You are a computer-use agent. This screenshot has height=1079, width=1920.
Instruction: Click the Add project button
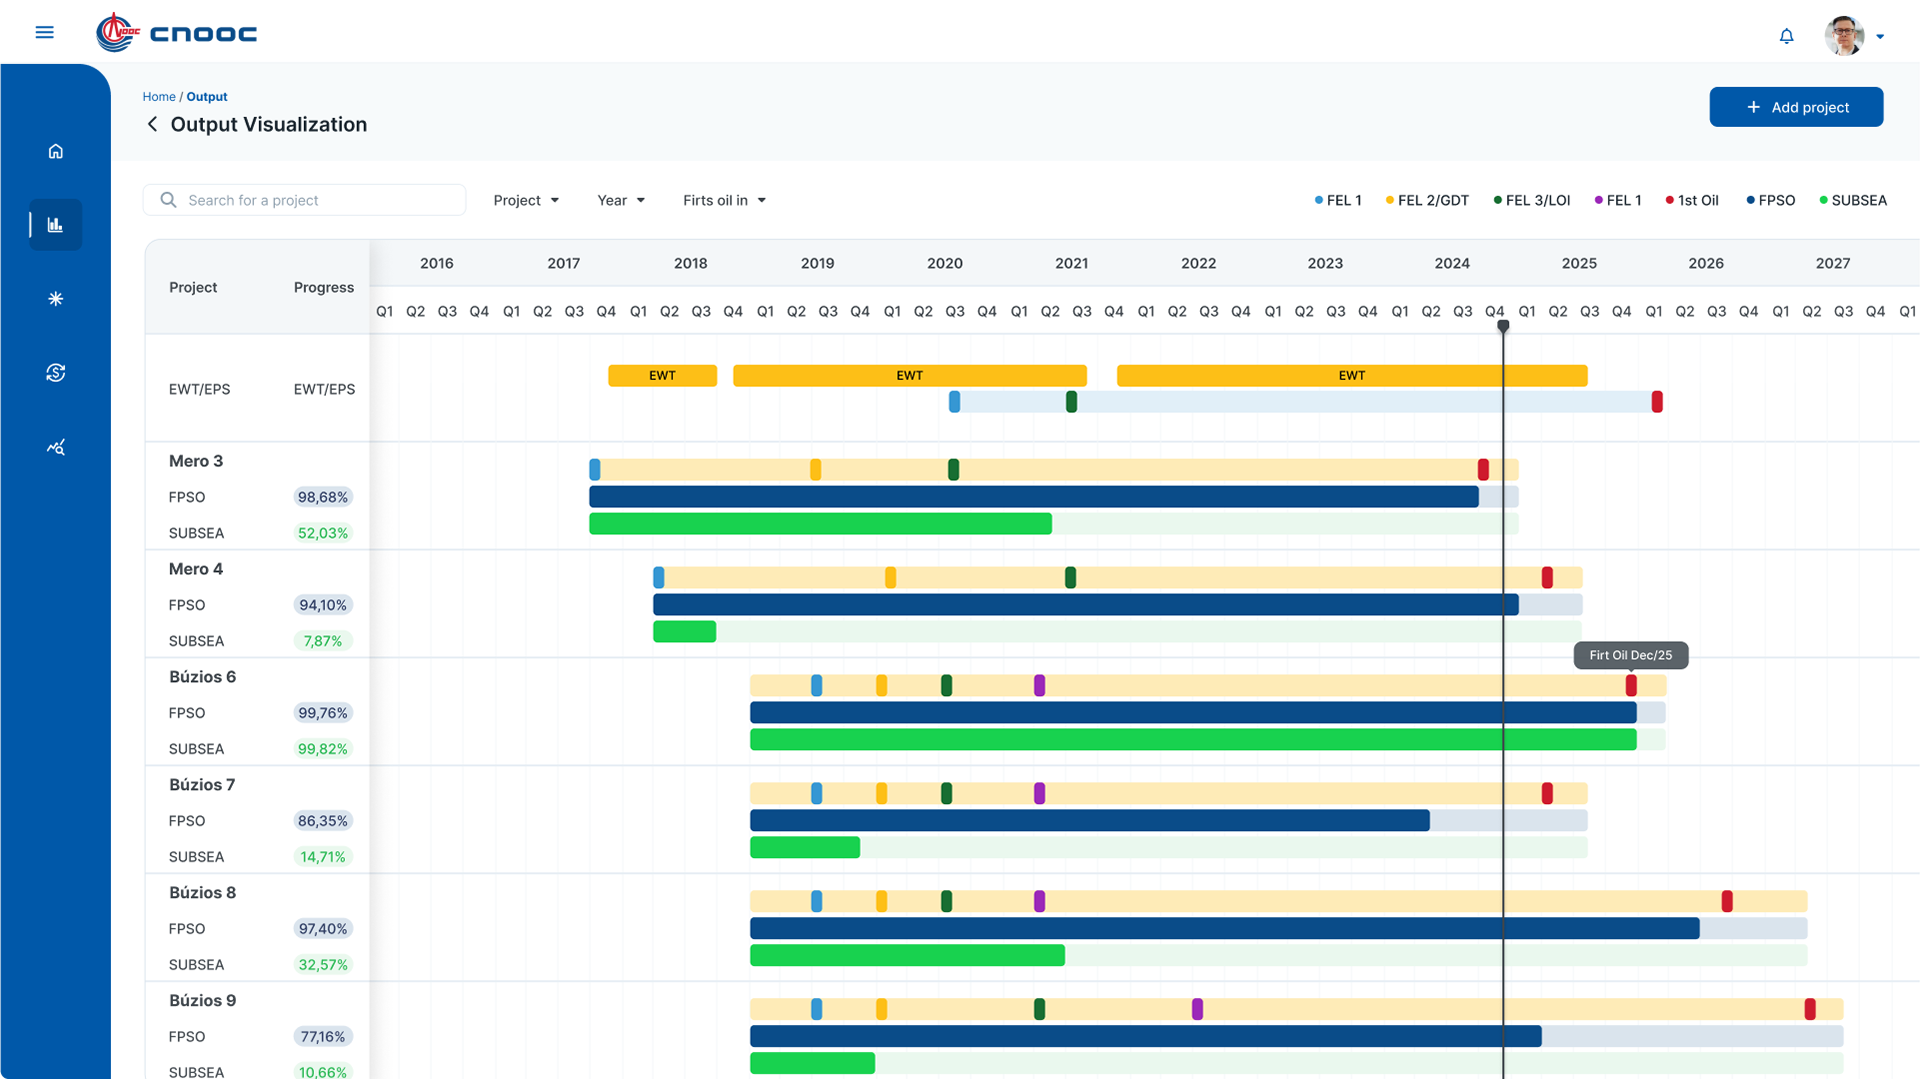[x=1796, y=107]
